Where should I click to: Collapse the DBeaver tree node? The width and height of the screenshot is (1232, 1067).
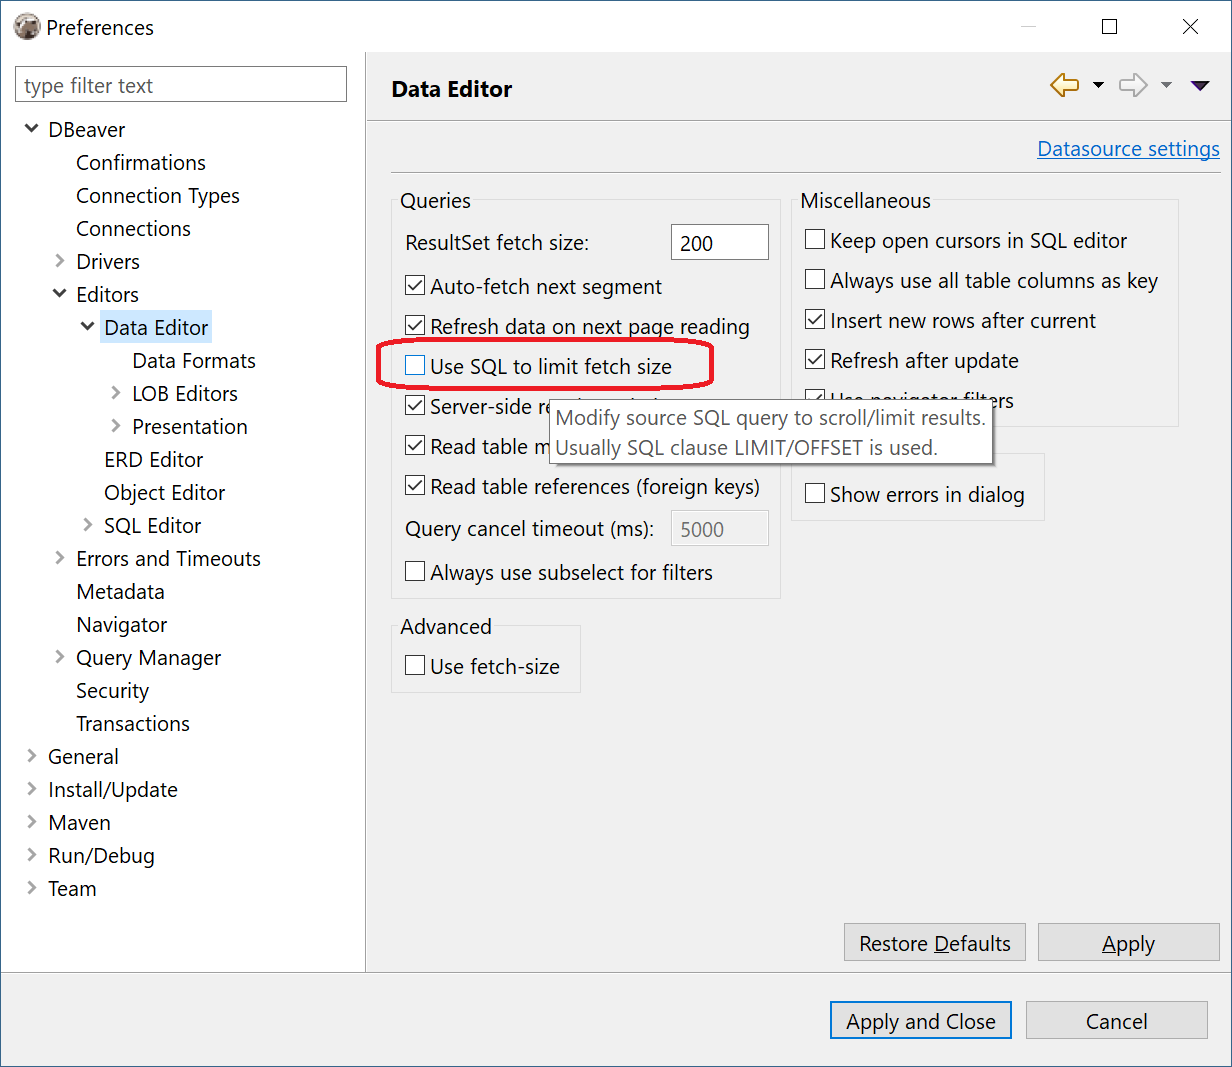pos(31,129)
